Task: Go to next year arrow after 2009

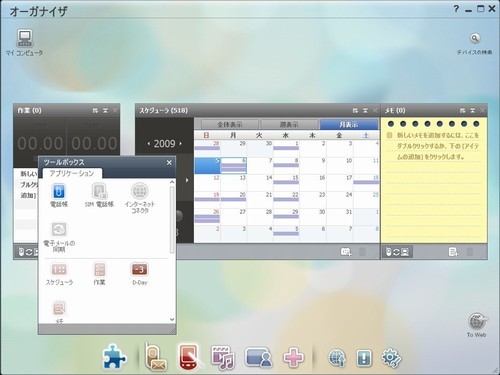Action: pyautogui.click(x=181, y=144)
